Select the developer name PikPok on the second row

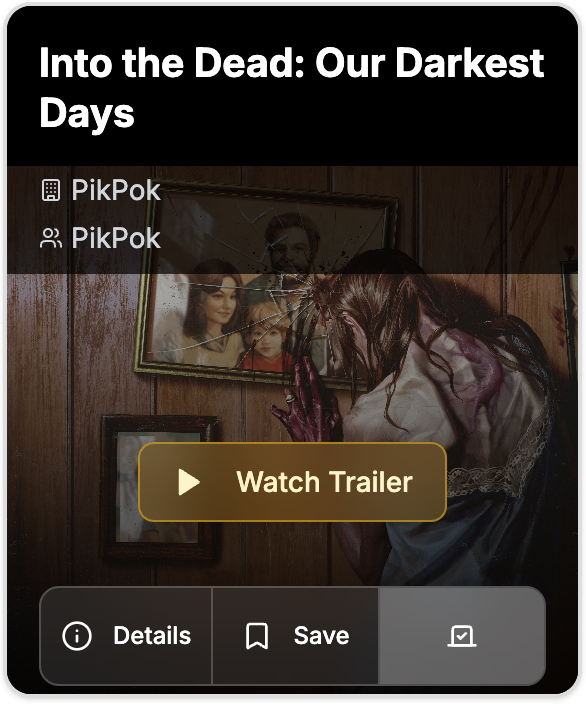point(116,238)
